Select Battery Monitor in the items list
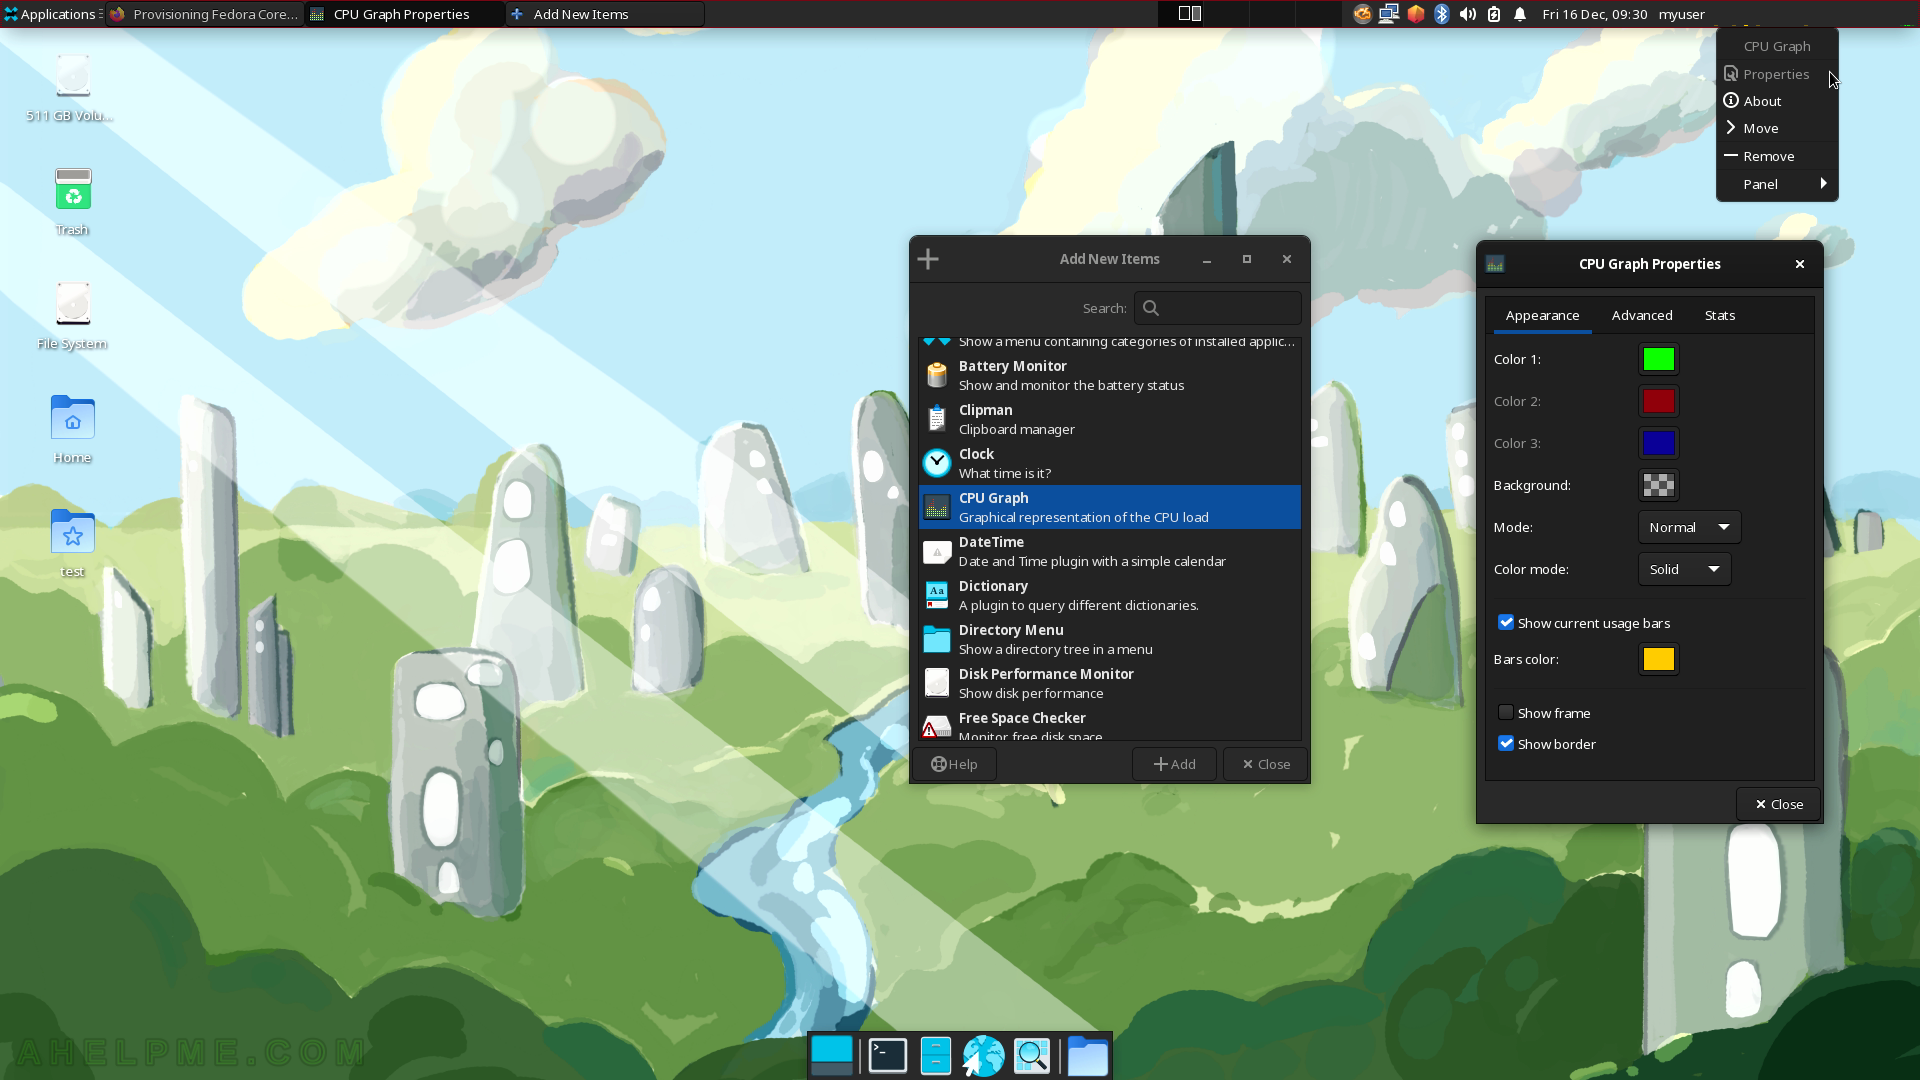Viewport: 1920px width, 1080px height. tap(1109, 375)
